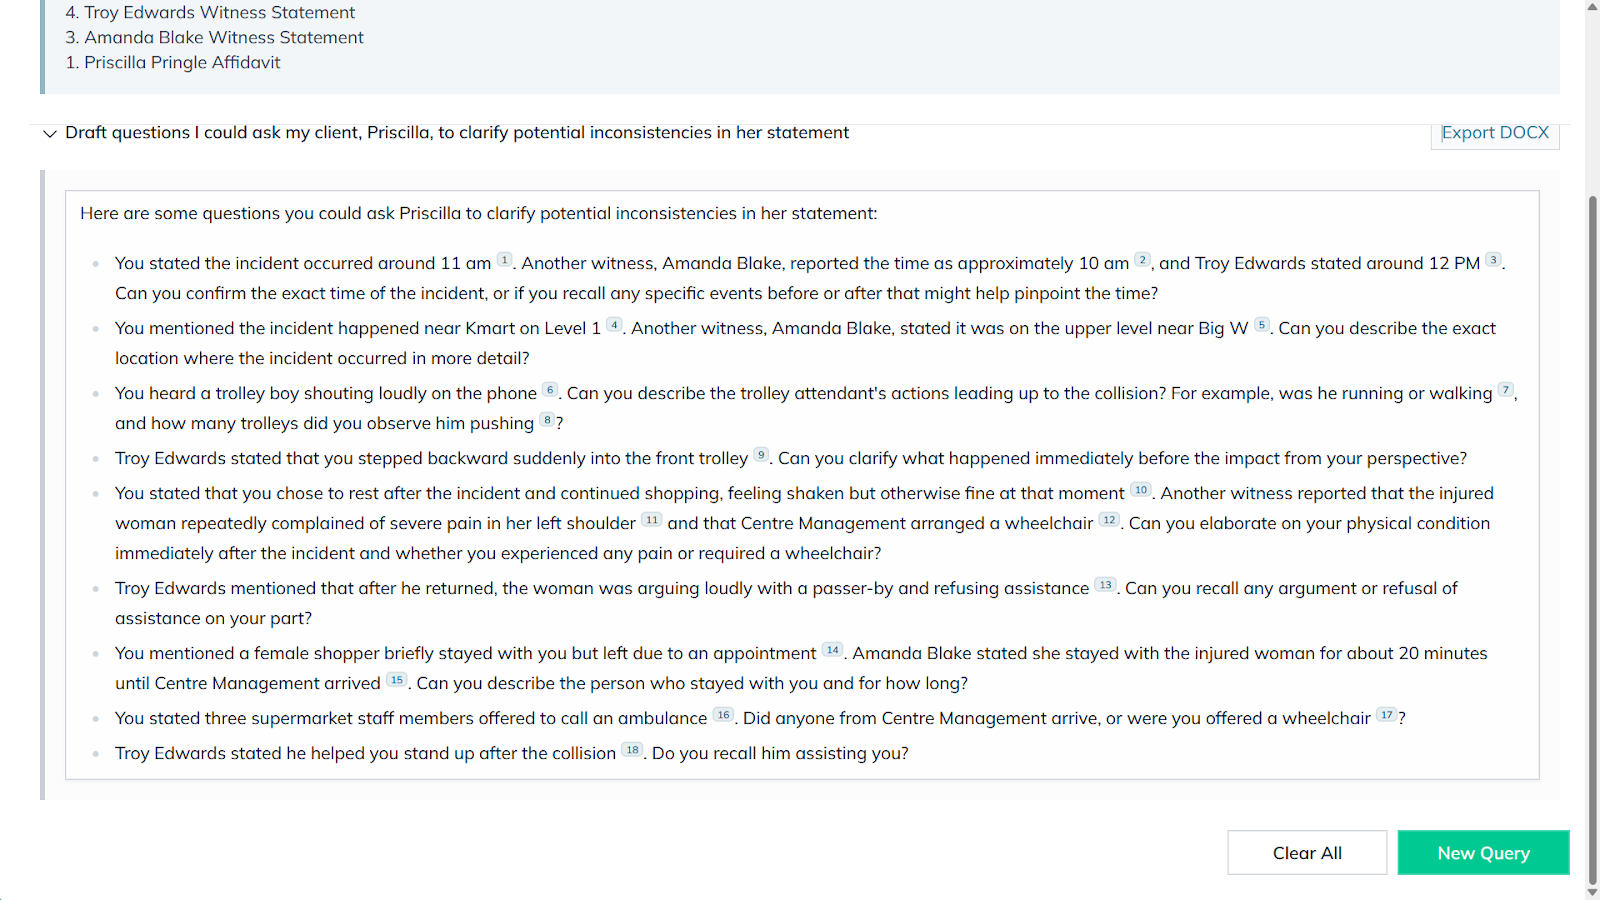Image resolution: width=1600 pixels, height=900 pixels.
Task: Click citation 16 after call an ambulance
Action: (723, 715)
